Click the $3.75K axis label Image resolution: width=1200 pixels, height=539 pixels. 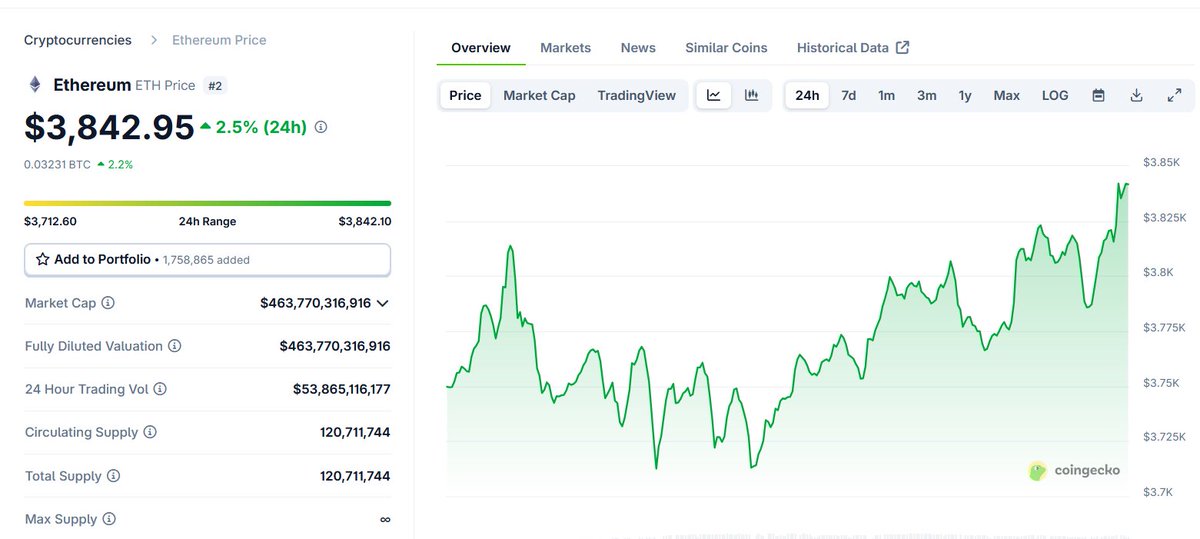1162,382
